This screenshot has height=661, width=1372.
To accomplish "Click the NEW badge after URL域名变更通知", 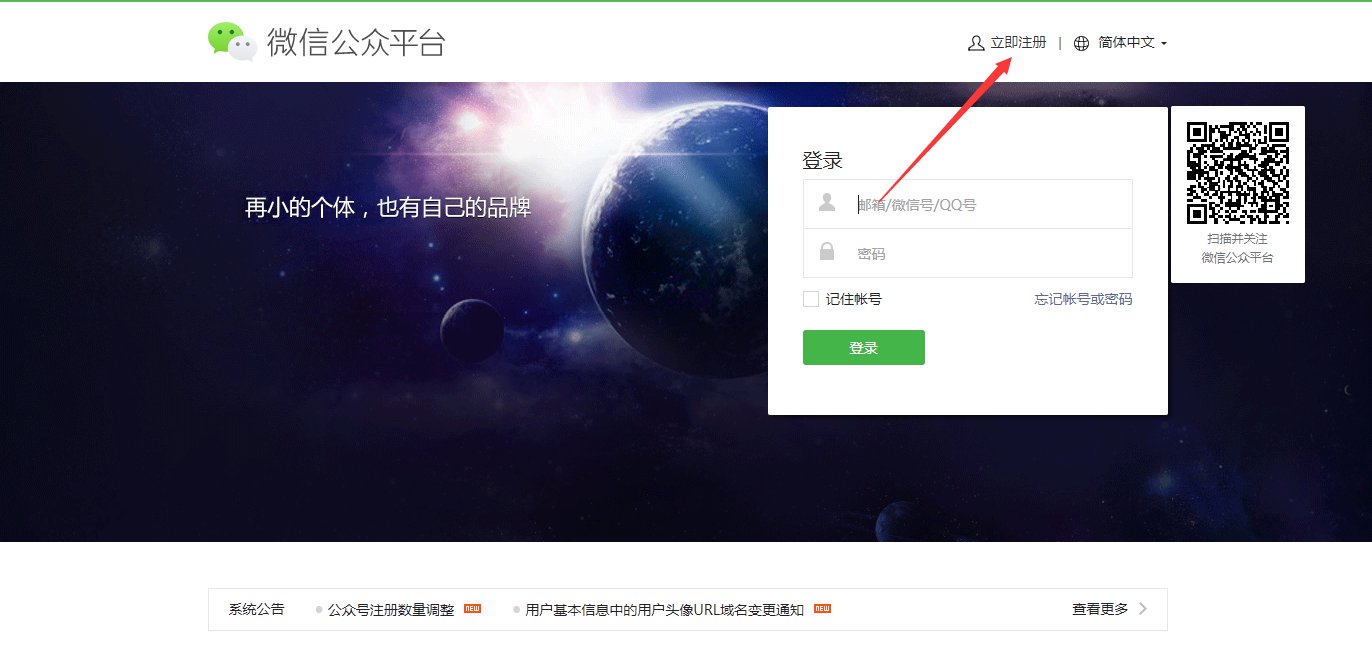I will pos(822,608).
